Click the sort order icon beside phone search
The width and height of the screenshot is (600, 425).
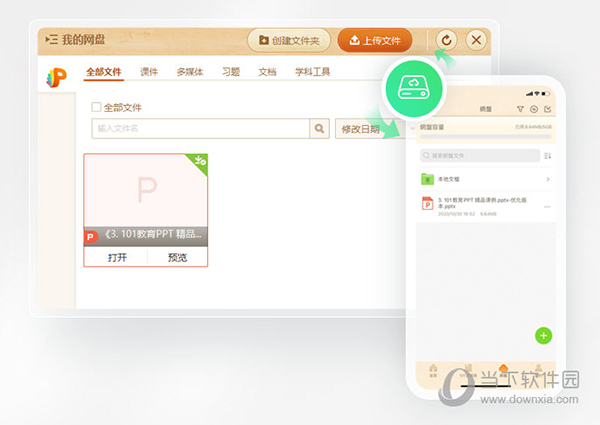pyautogui.click(x=548, y=156)
